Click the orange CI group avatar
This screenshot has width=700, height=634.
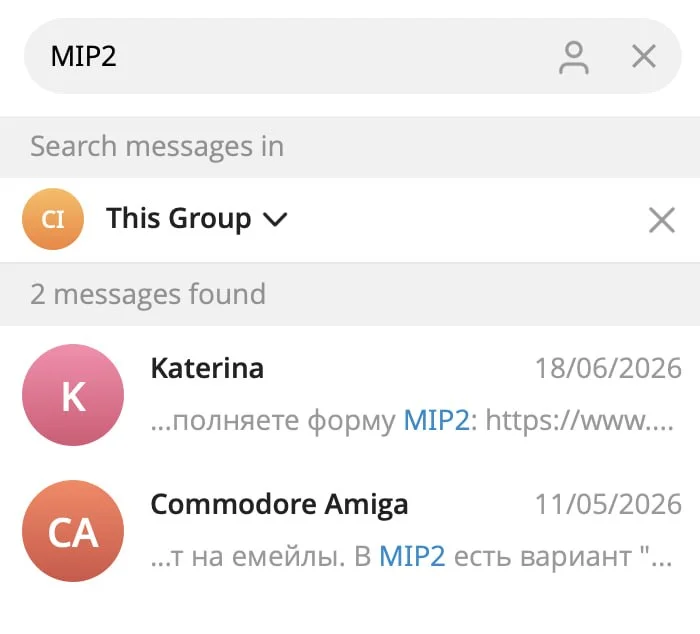[53, 219]
